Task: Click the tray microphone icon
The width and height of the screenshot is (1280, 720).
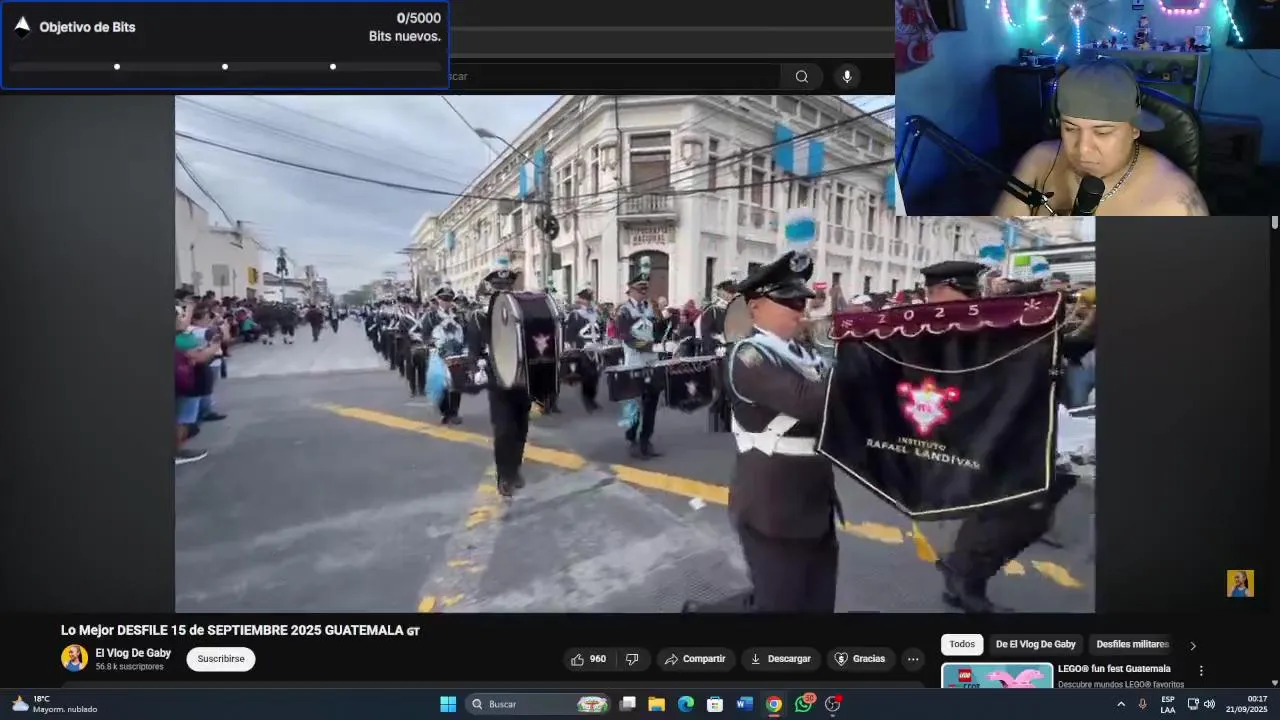Action: (x=1143, y=704)
